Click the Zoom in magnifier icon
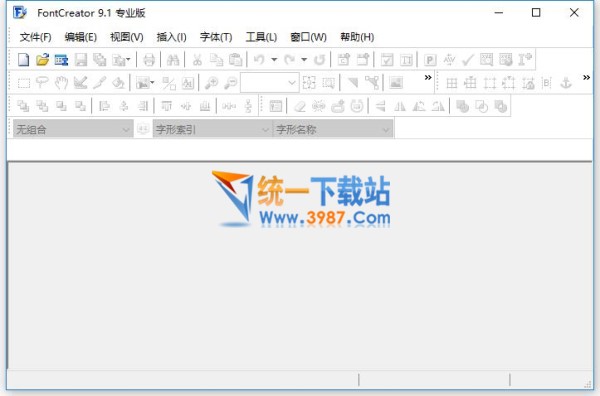This screenshot has height=396, width=600. 211,83
